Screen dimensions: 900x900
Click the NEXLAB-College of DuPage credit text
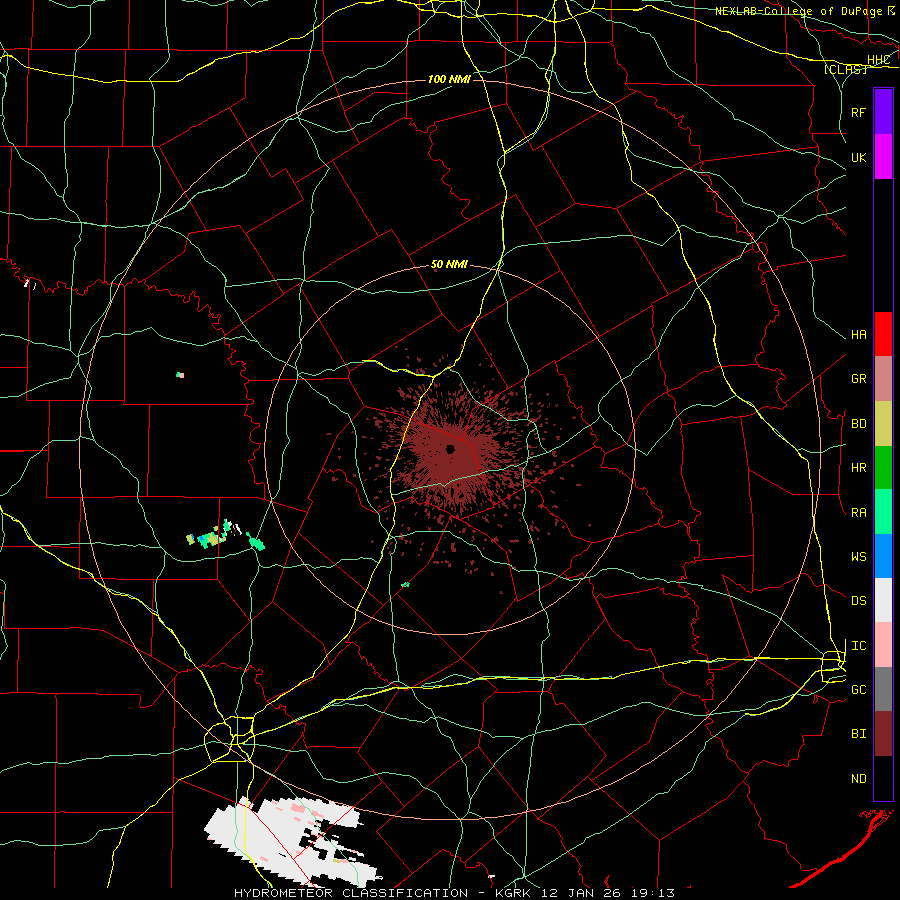tap(800, 11)
